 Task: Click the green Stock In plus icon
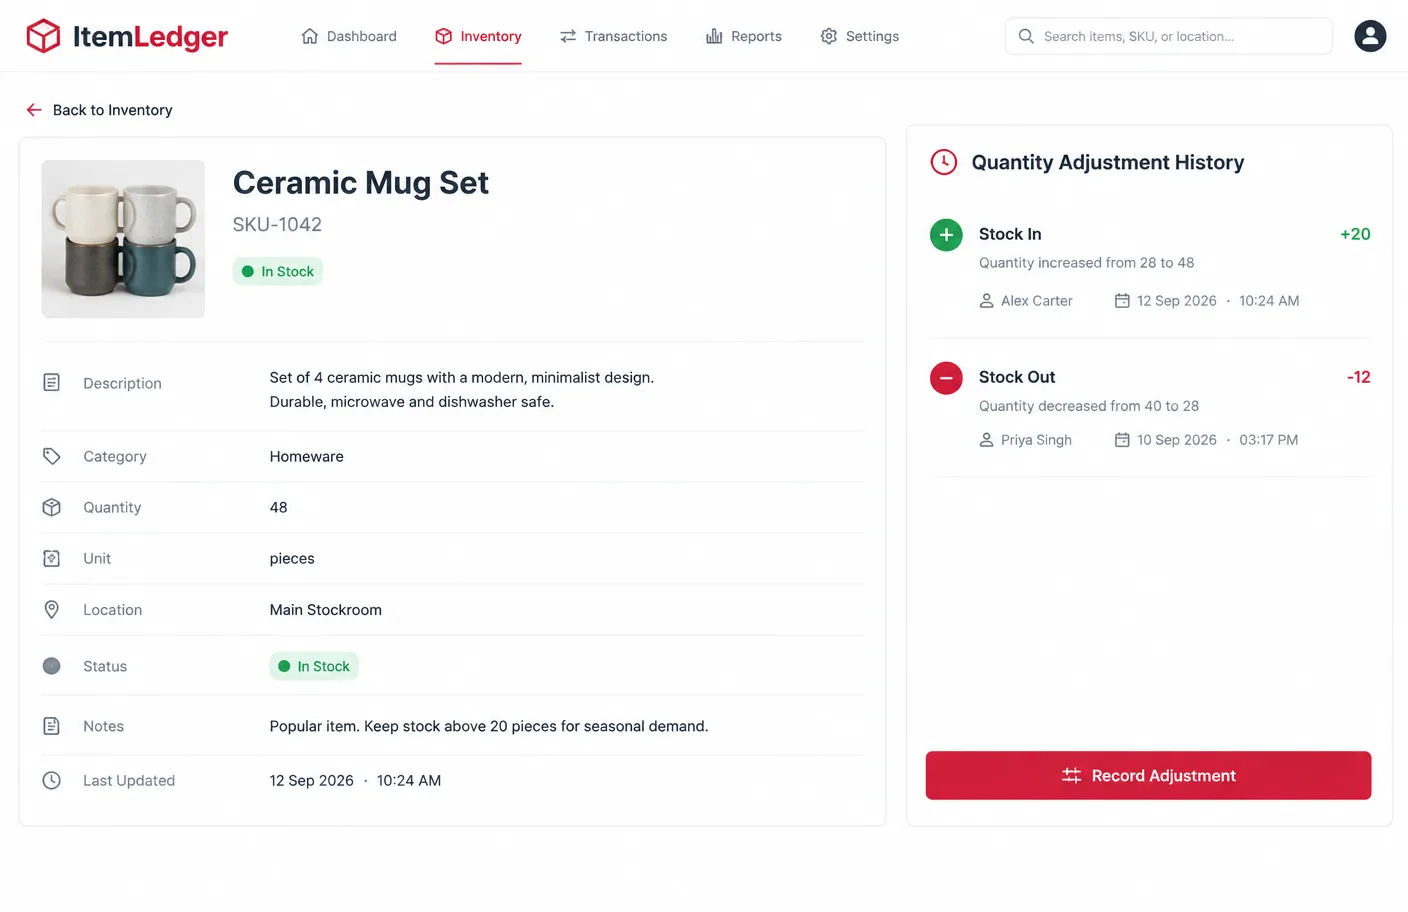click(x=946, y=235)
